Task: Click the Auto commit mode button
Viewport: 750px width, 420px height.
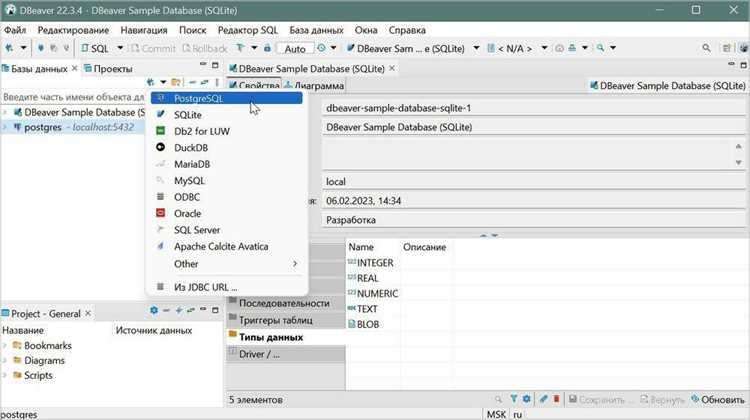Action: pos(295,49)
